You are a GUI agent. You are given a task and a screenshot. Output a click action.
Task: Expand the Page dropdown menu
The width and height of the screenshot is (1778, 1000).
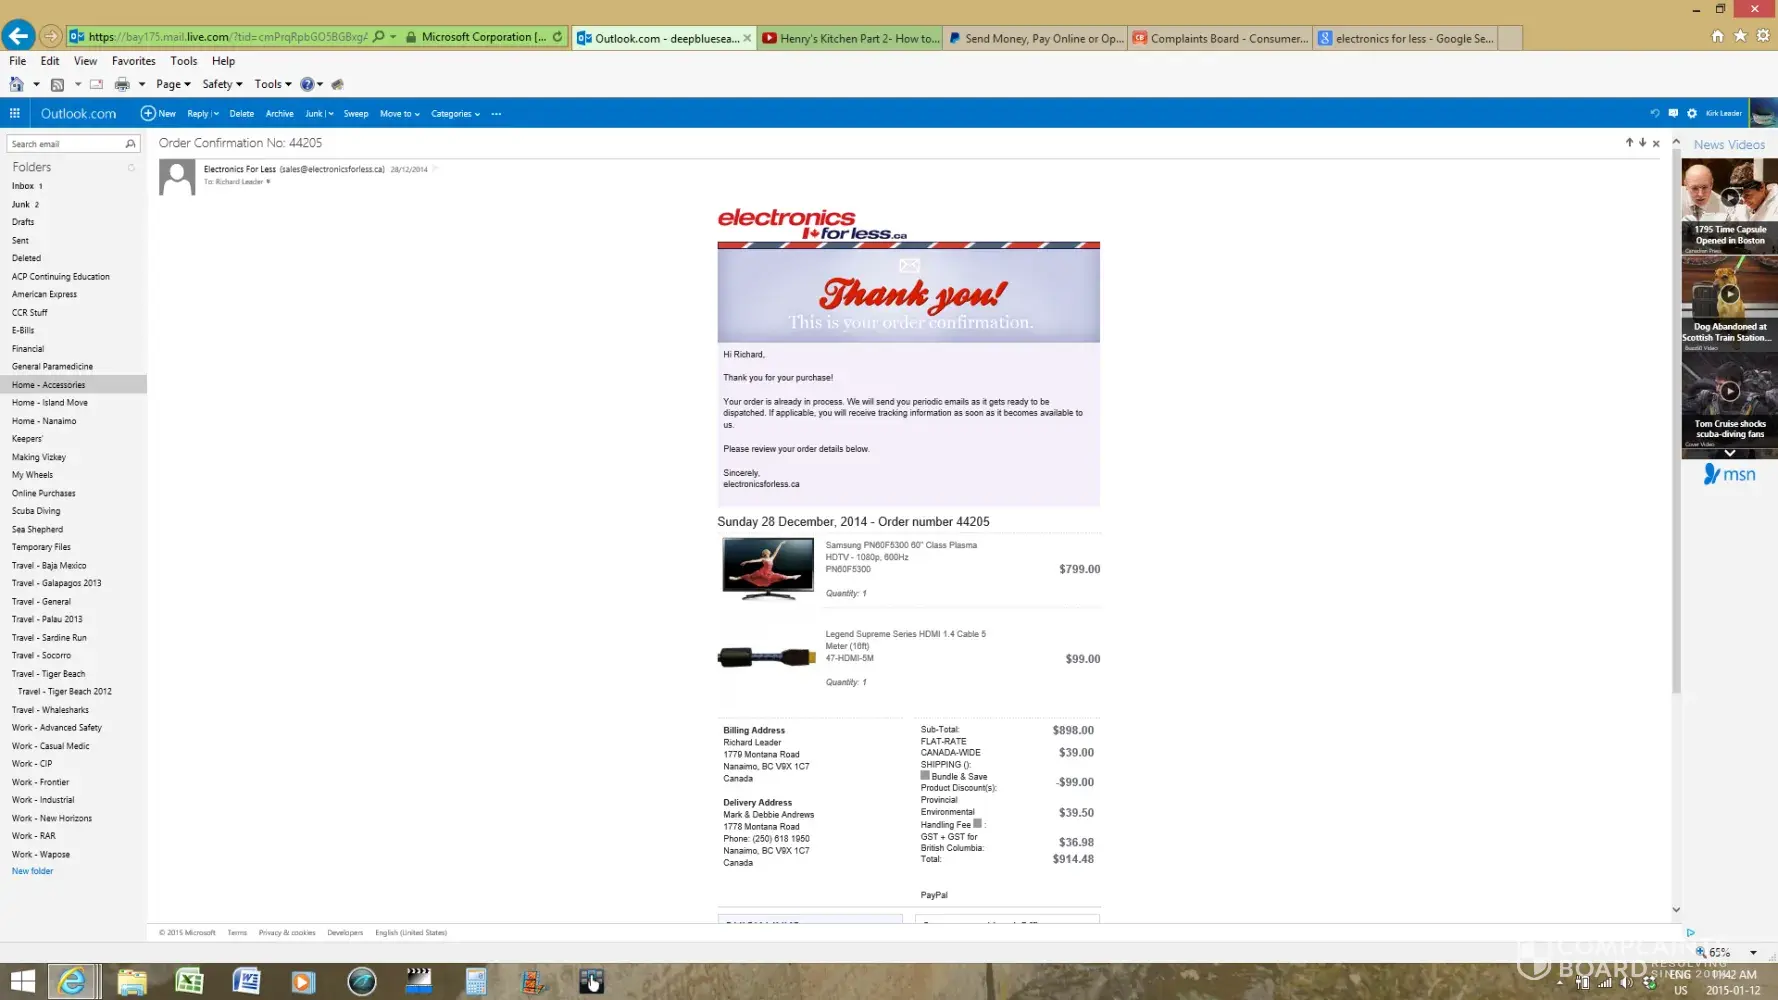point(173,85)
